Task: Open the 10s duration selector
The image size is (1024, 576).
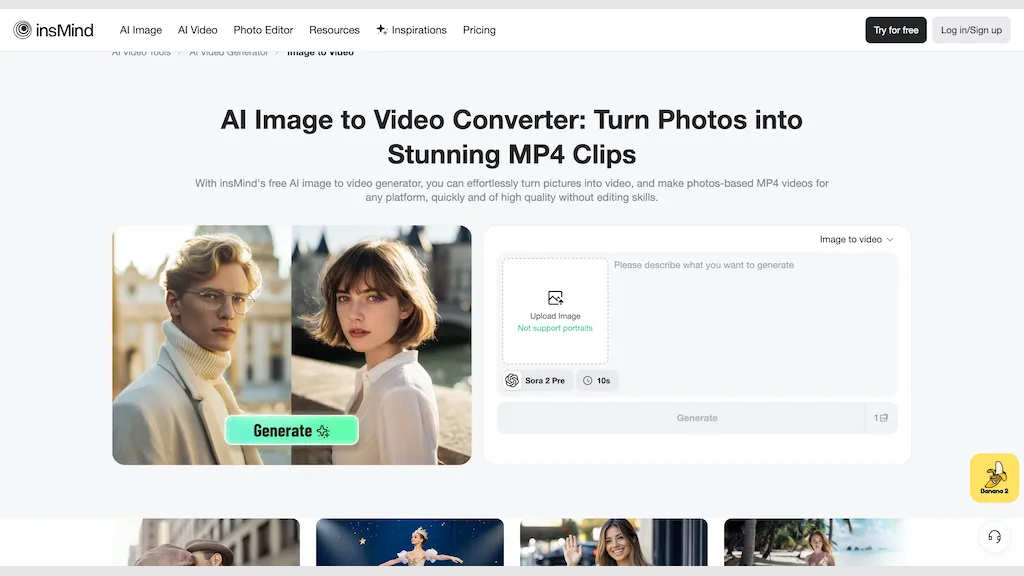Action: (597, 381)
